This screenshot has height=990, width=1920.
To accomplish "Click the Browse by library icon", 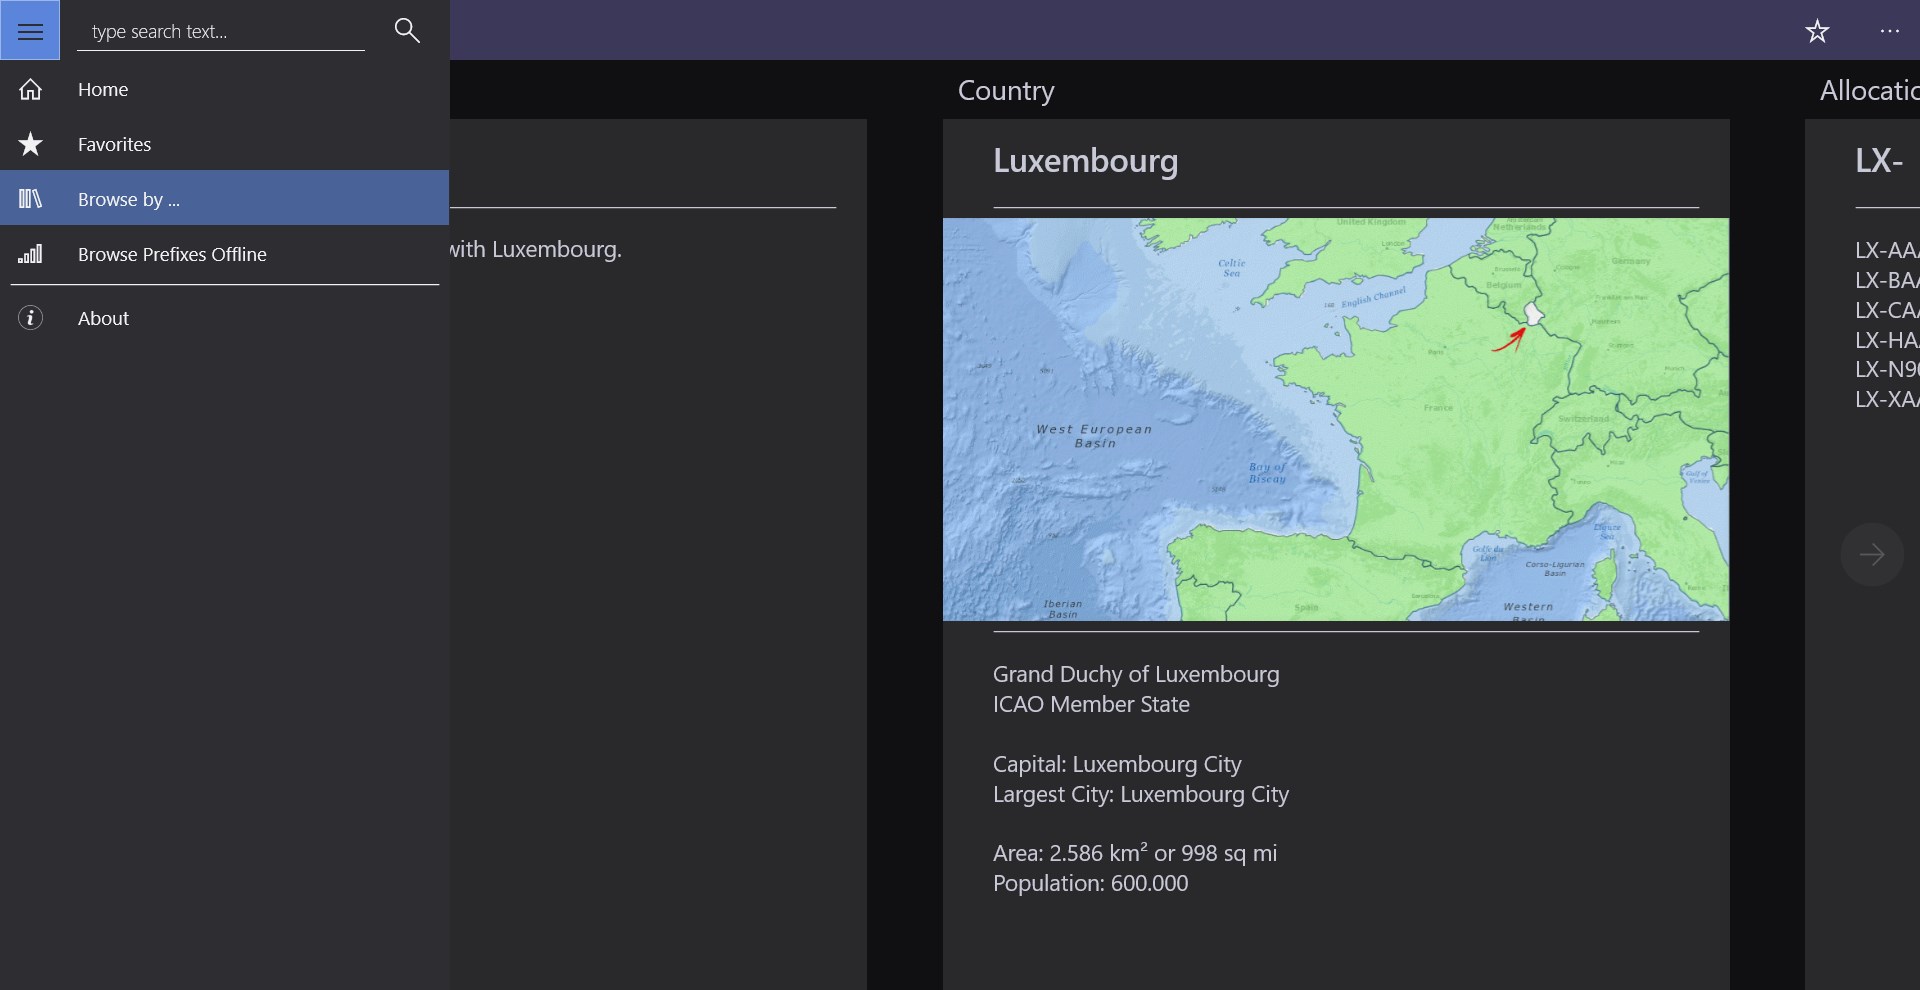I will click(30, 199).
